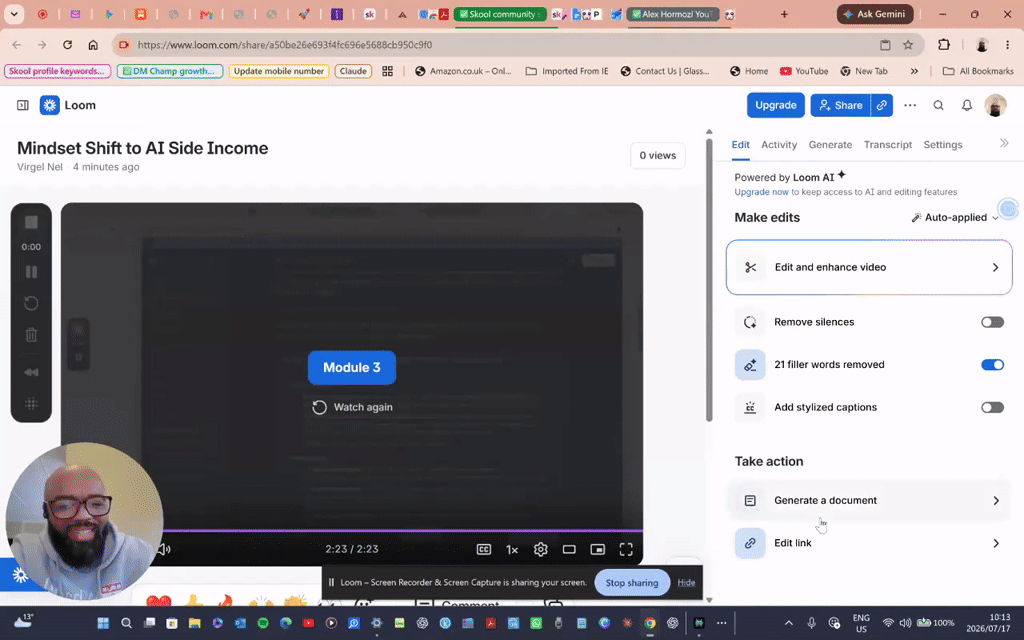Screen dimensions: 1024x640
Task: Click the browser address bar URL
Action: tap(285, 45)
